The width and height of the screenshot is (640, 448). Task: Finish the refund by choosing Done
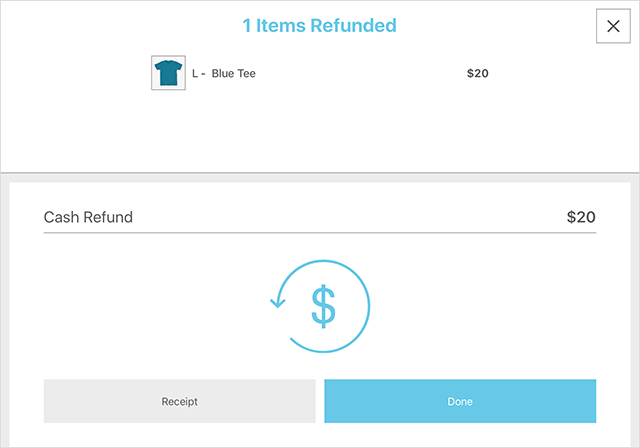coord(460,401)
